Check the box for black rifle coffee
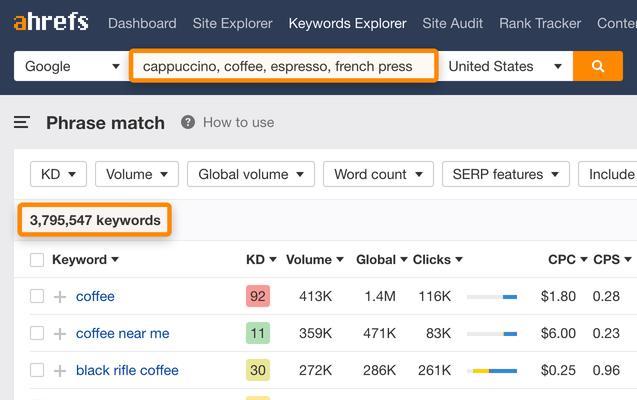 tap(37, 370)
